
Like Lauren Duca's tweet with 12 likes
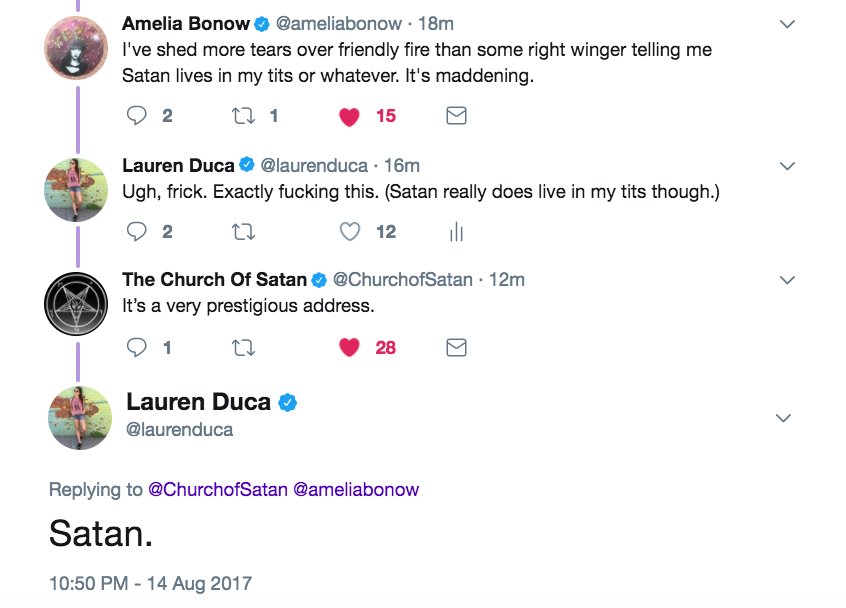tap(349, 232)
